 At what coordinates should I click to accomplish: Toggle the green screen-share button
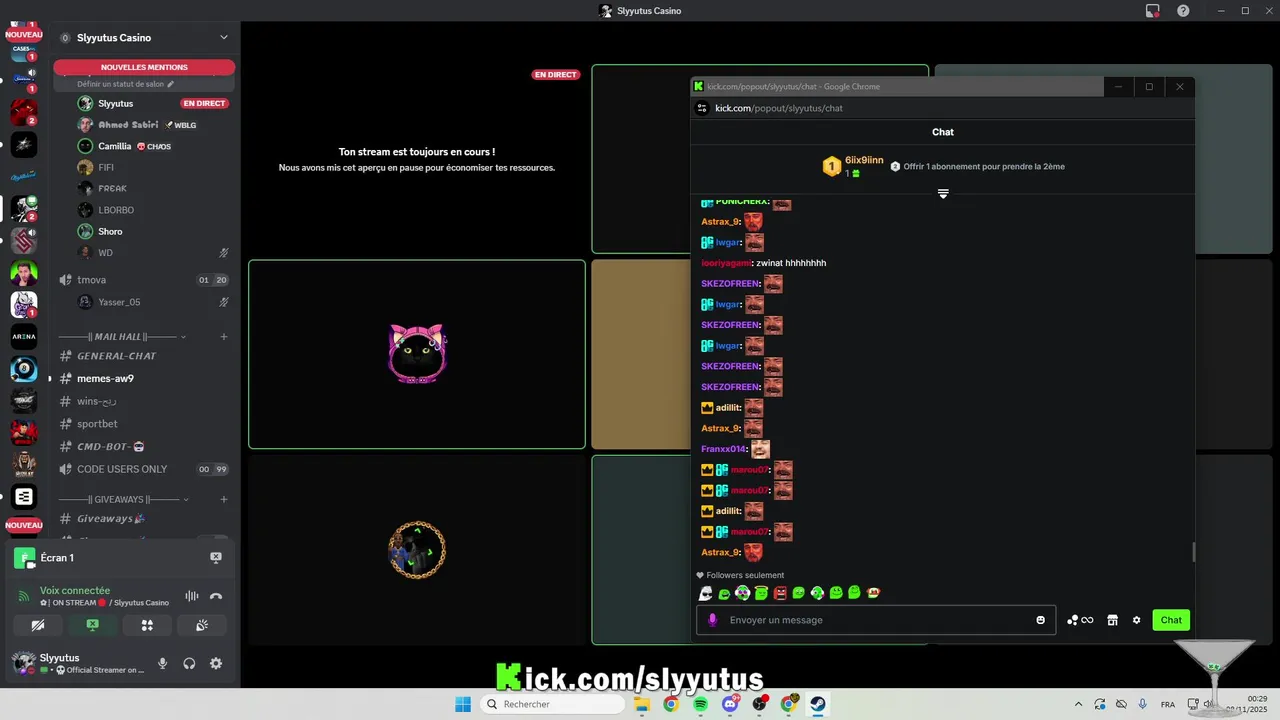coord(92,625)
